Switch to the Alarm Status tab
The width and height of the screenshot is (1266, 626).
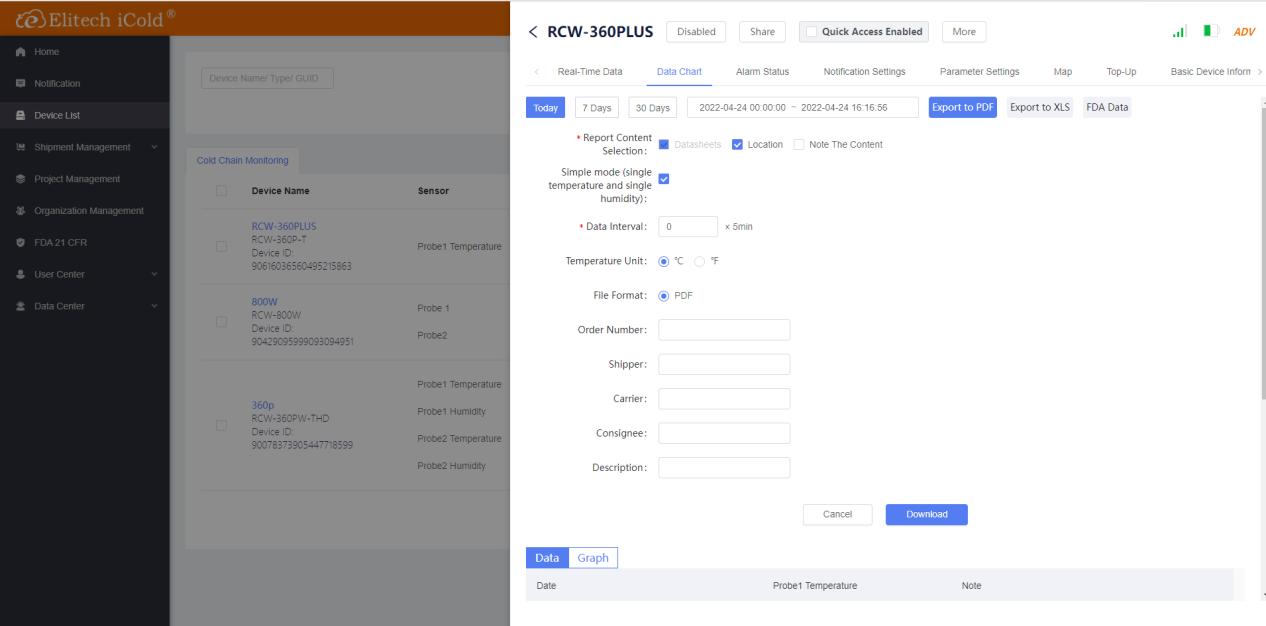point(762,71)
